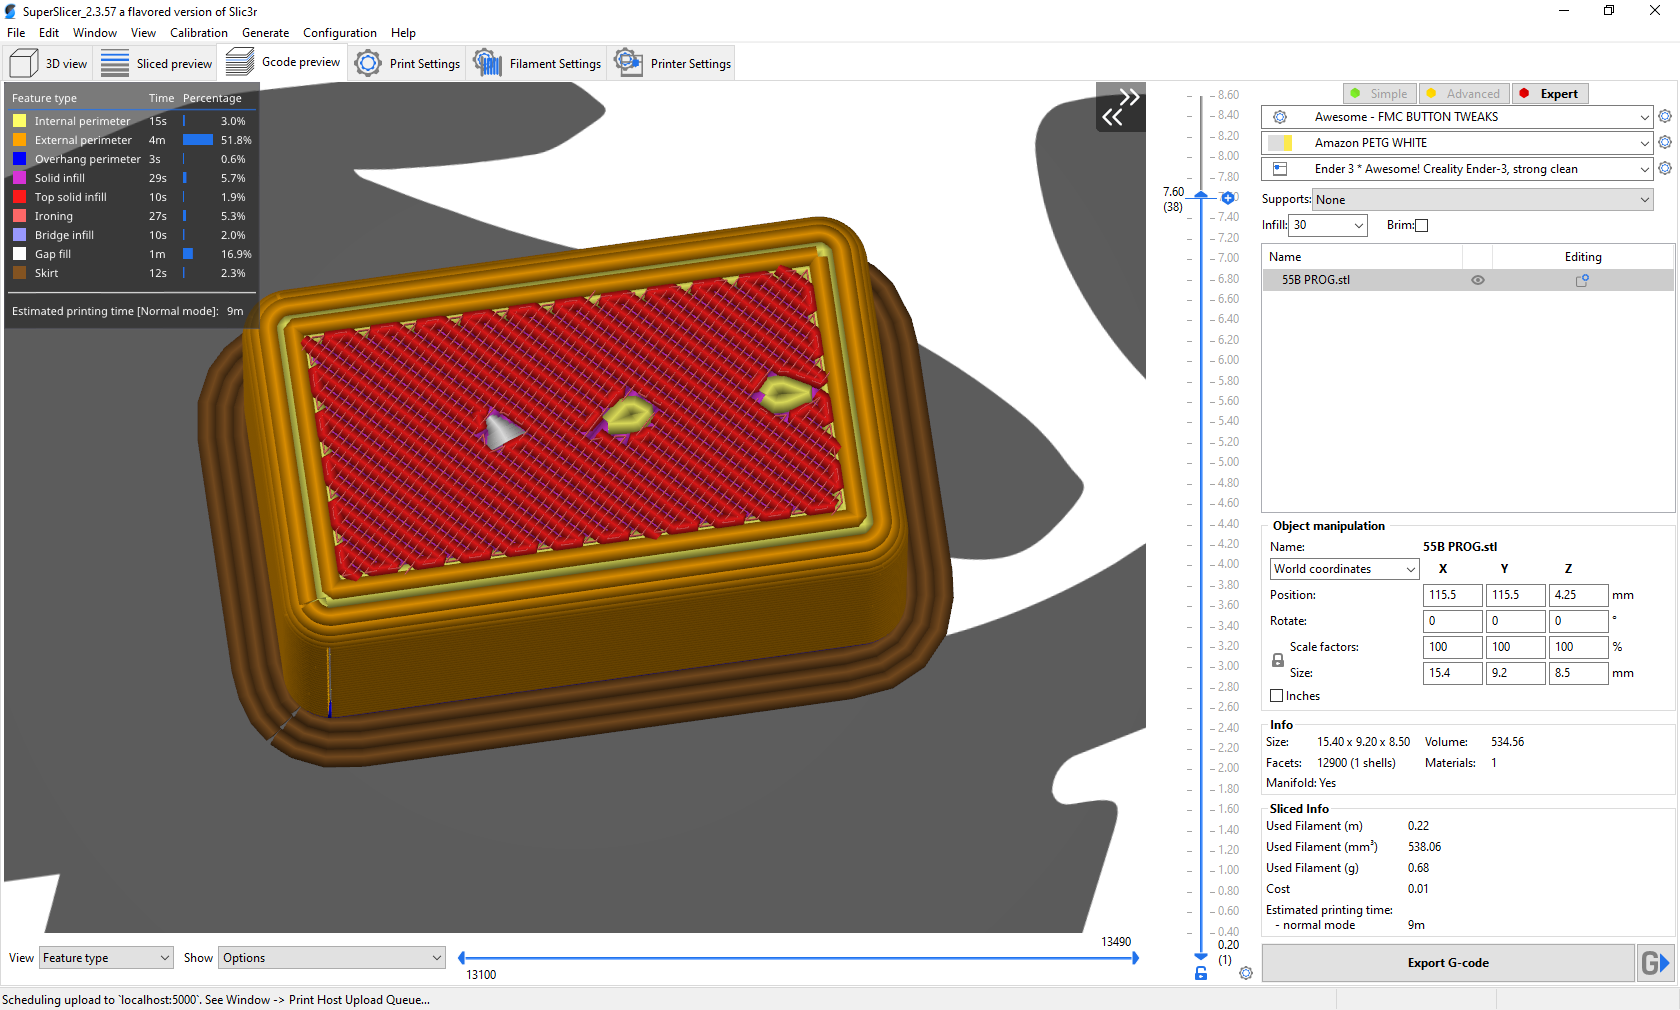
Task: Click the vertical slider top thumb plus icon
Action: pyautogui.click(x=1228, y=198)
